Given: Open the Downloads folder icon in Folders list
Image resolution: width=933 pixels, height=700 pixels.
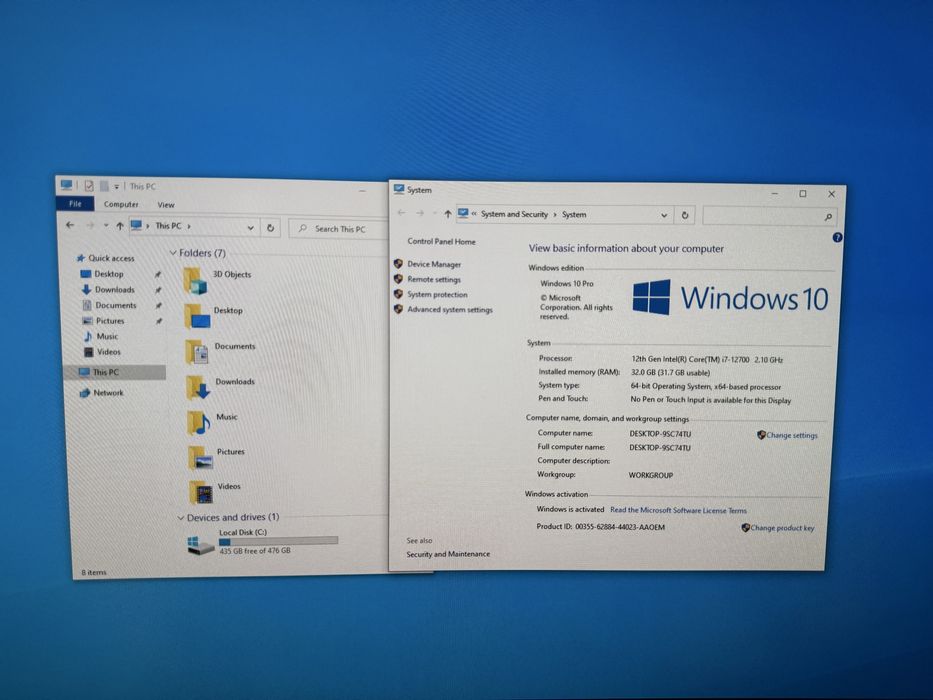Looking at the screenshot, I should tap(197, 387).
